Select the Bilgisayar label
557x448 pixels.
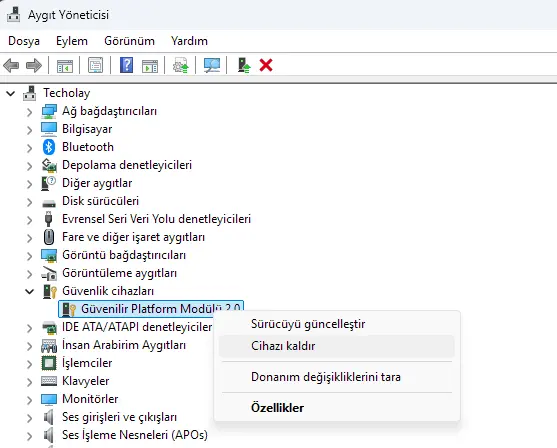pos(87,129)
